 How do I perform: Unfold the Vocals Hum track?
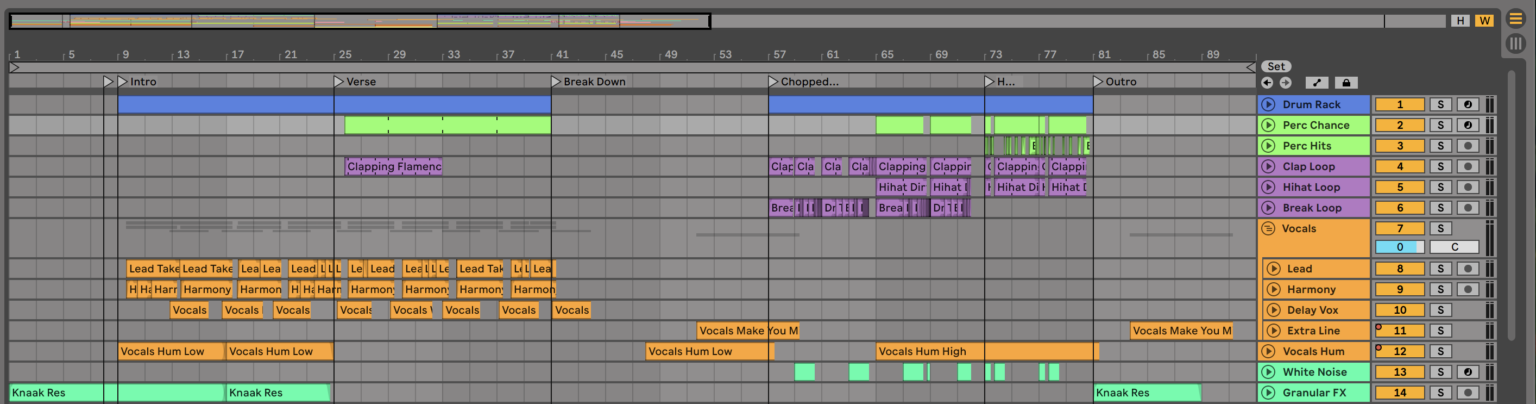tap(1268, 351)
